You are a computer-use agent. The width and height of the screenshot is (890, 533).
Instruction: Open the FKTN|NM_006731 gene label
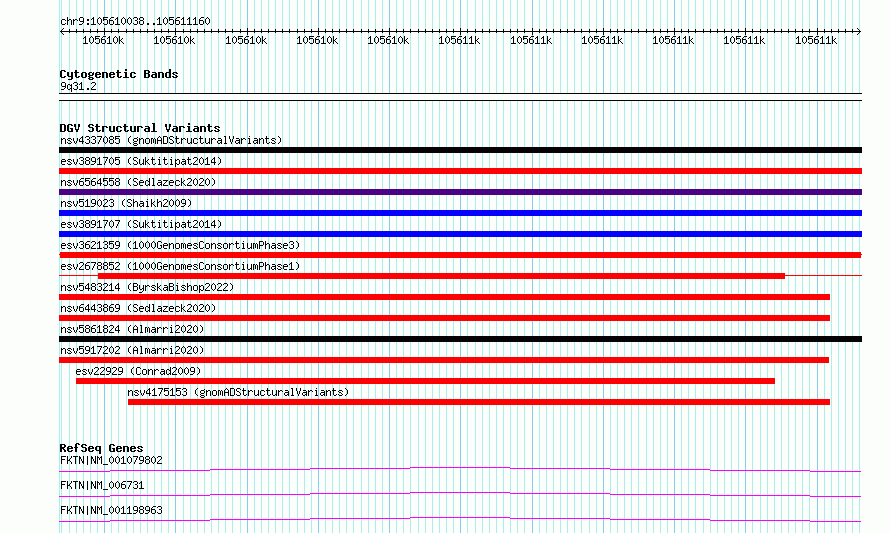click(x=102, y=485)
